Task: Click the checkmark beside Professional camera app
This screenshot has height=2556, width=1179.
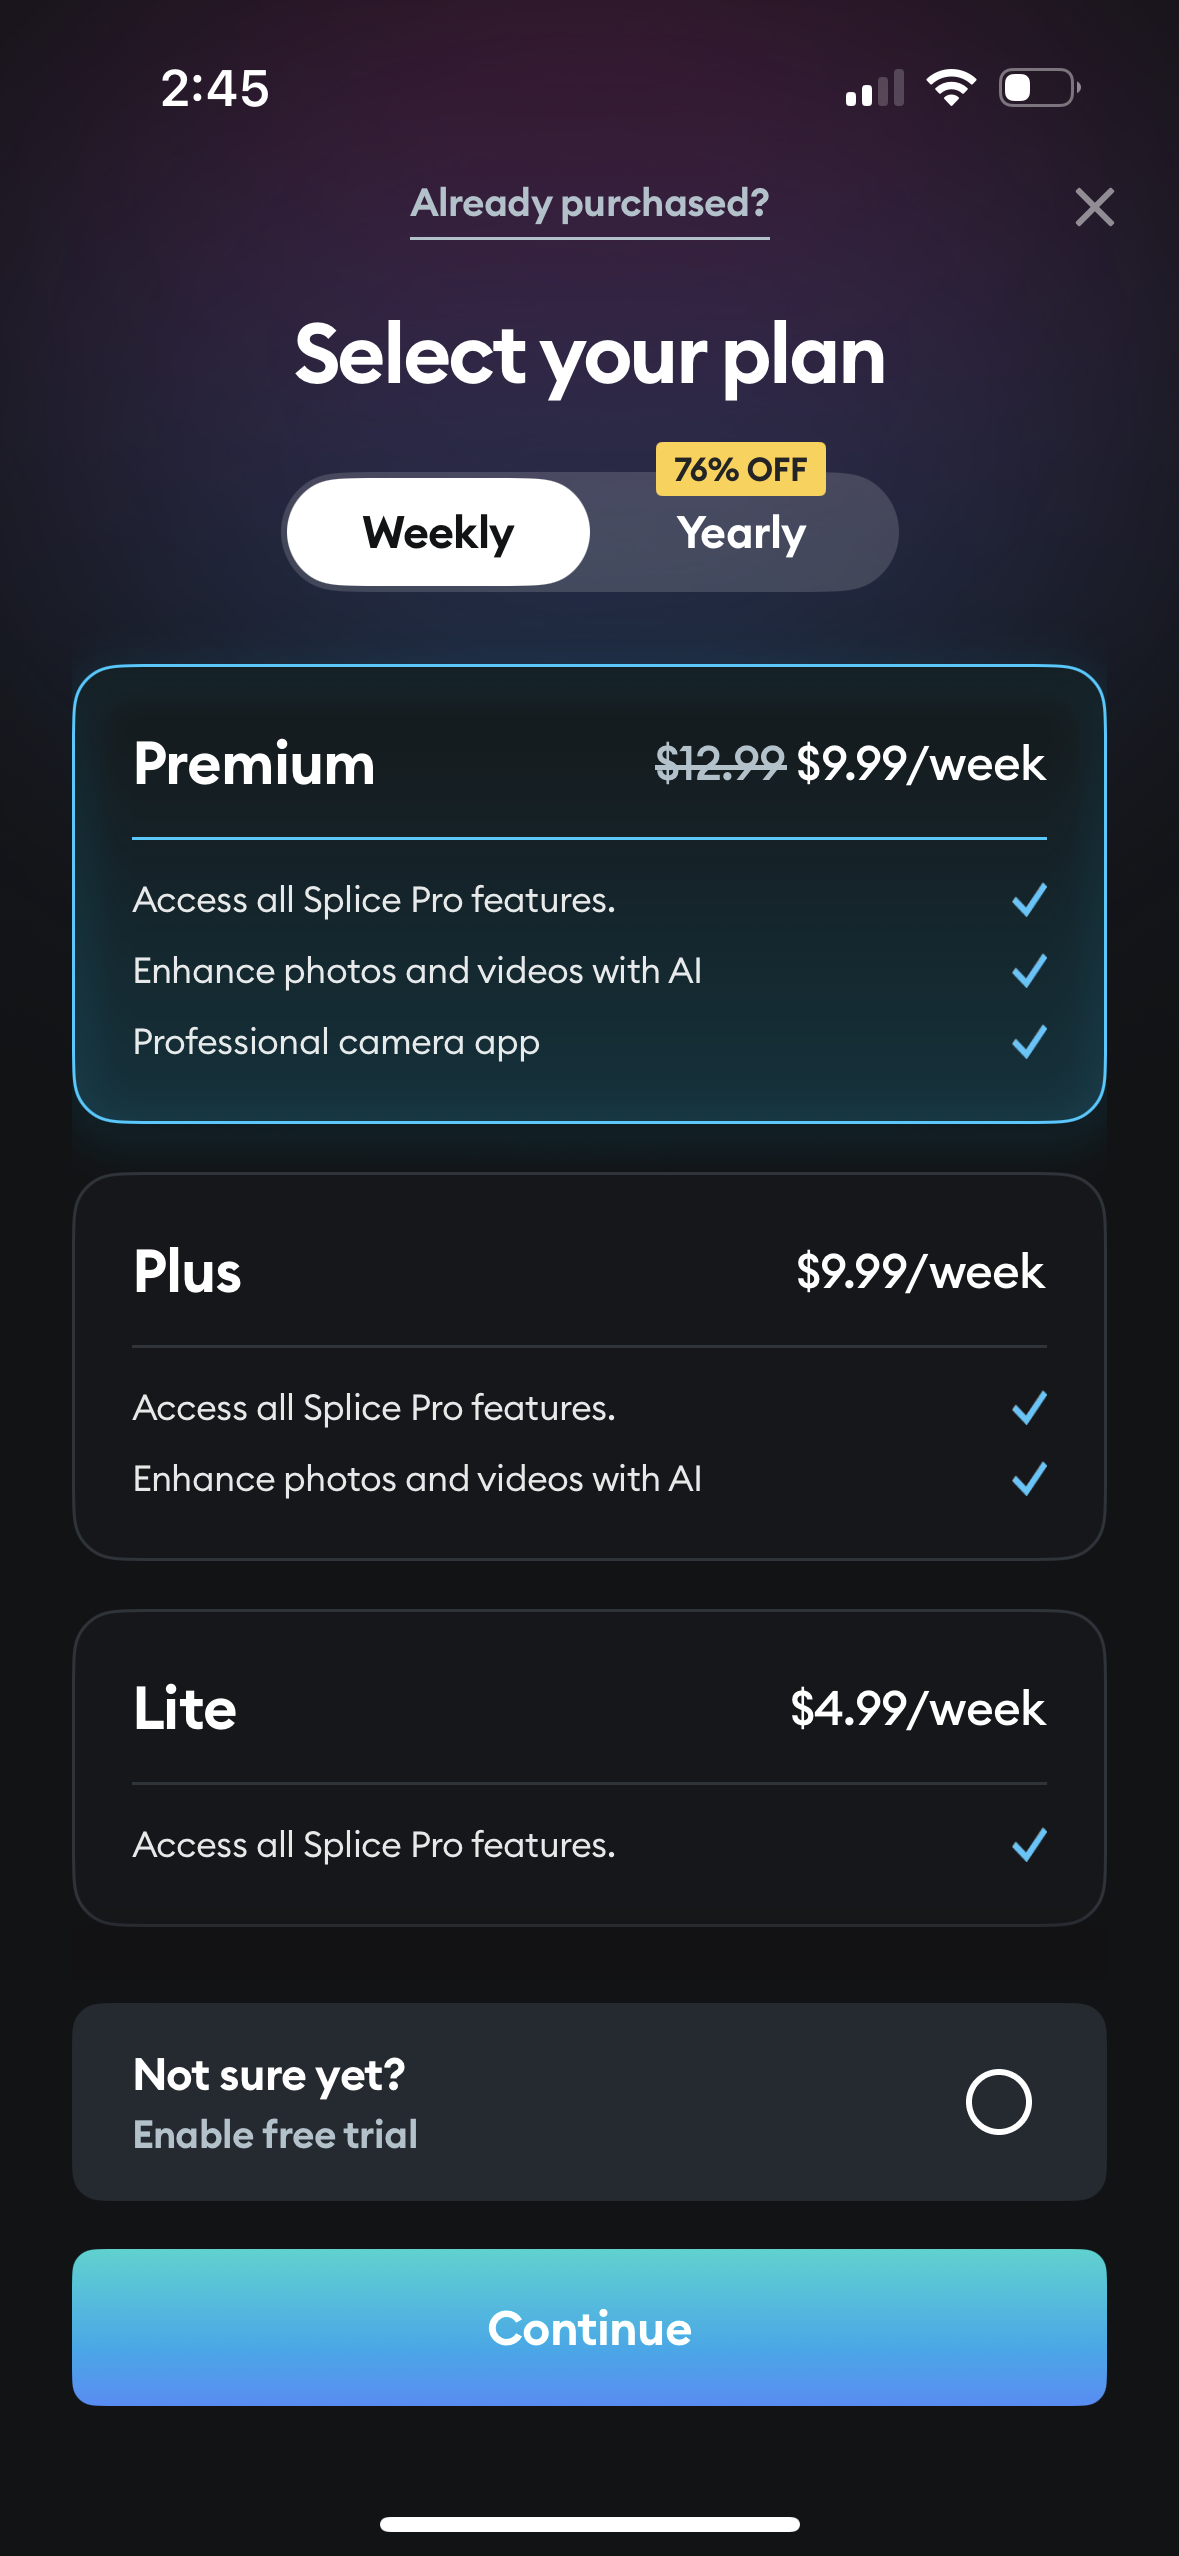Action: pyautogui.click(x=1028, y=1042)
